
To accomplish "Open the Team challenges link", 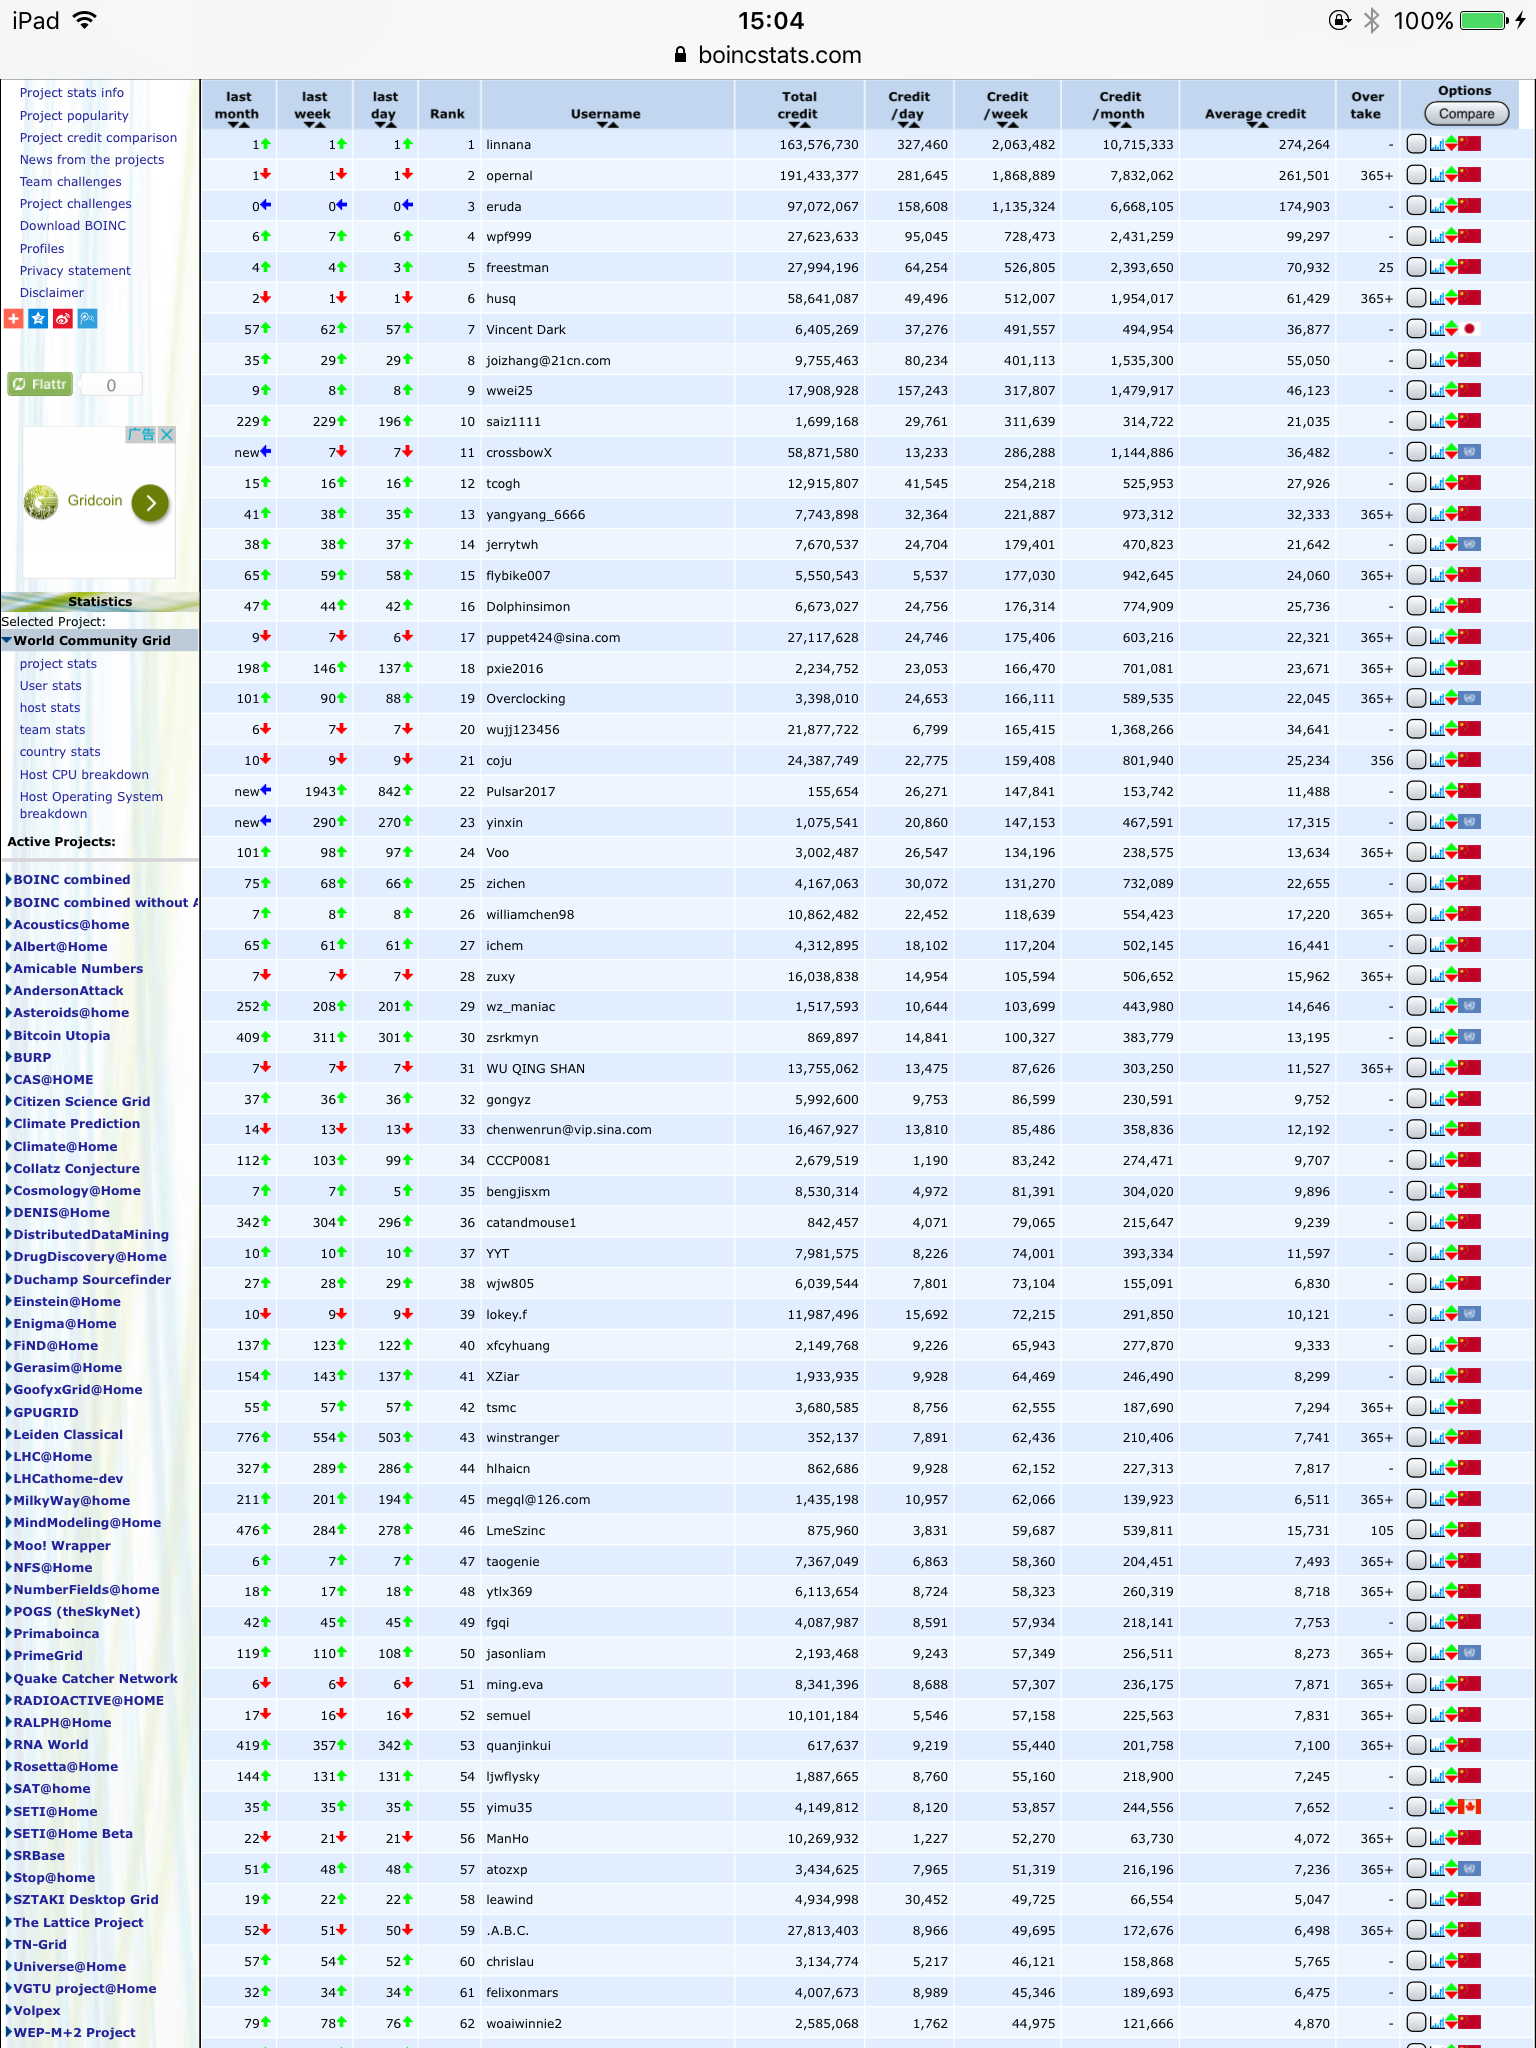I will 70,182.
